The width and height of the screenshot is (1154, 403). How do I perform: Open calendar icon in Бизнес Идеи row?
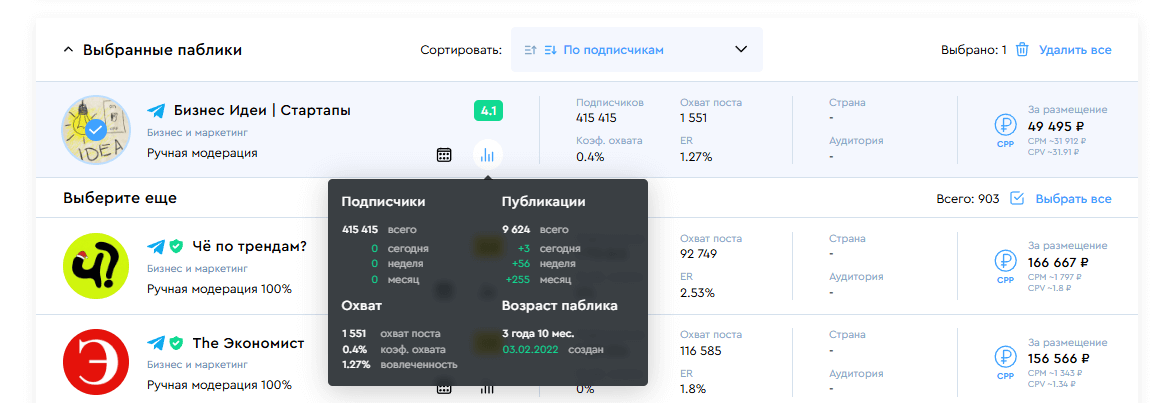pos(444,154)
